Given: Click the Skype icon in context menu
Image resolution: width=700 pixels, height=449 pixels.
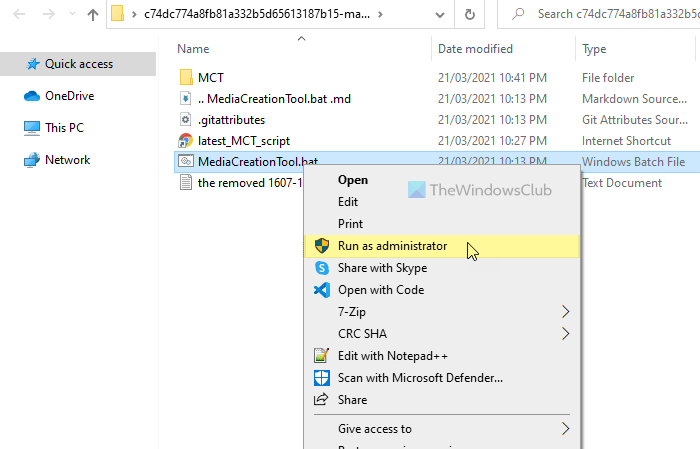Looking at the screenshot, I should point(321,268).
